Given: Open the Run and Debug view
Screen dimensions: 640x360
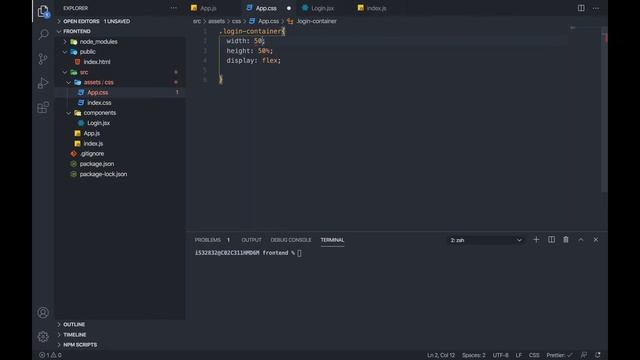Looking at the screenshot, I should tap(43, 83).
